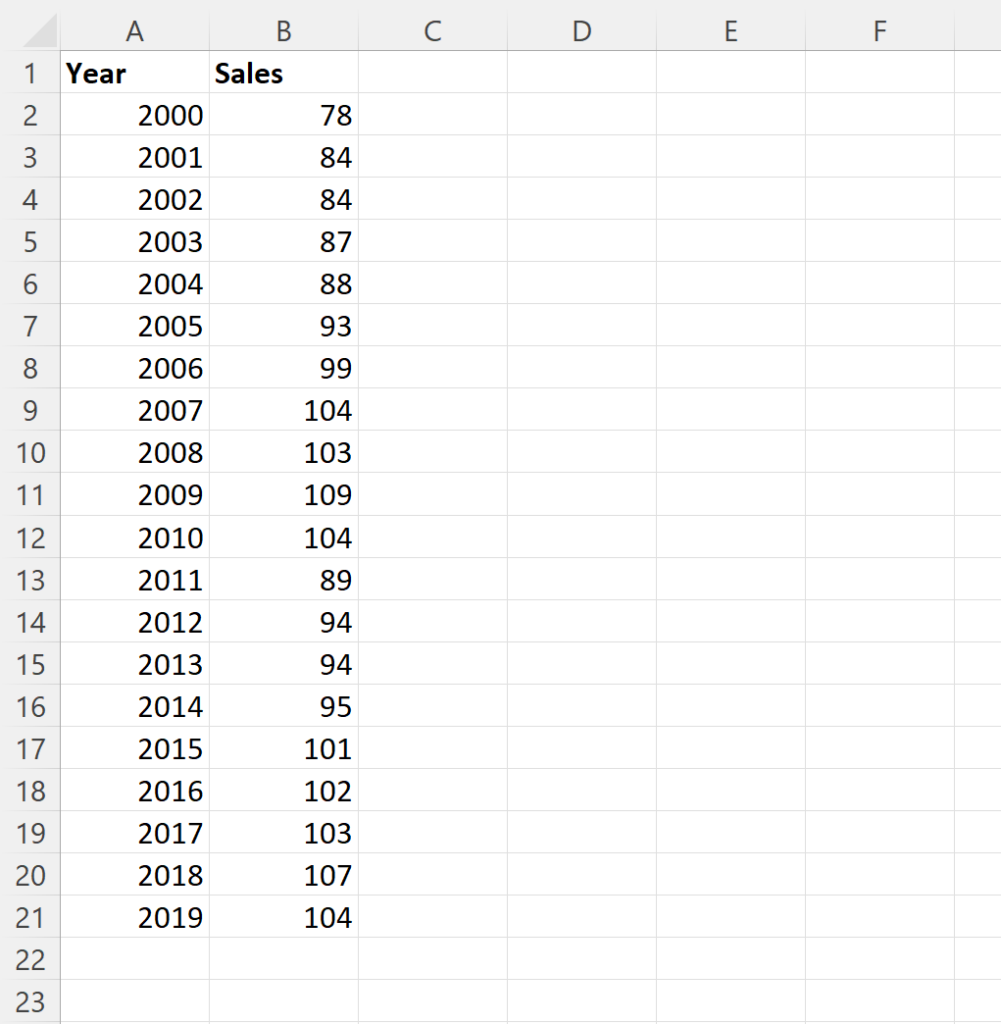The image size is (1001, 1024).
Task: Select cell containing year 2009
Action: click(135, 495)
